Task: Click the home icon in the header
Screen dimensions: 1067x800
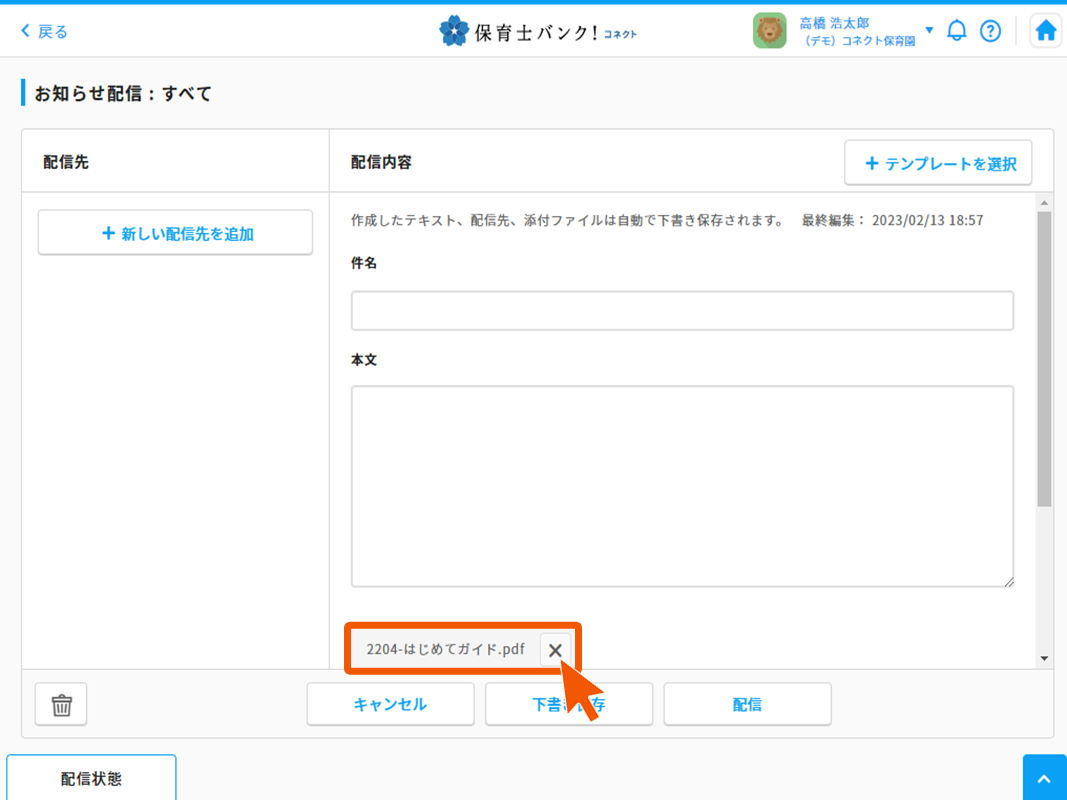Action: coord(1045,31)
